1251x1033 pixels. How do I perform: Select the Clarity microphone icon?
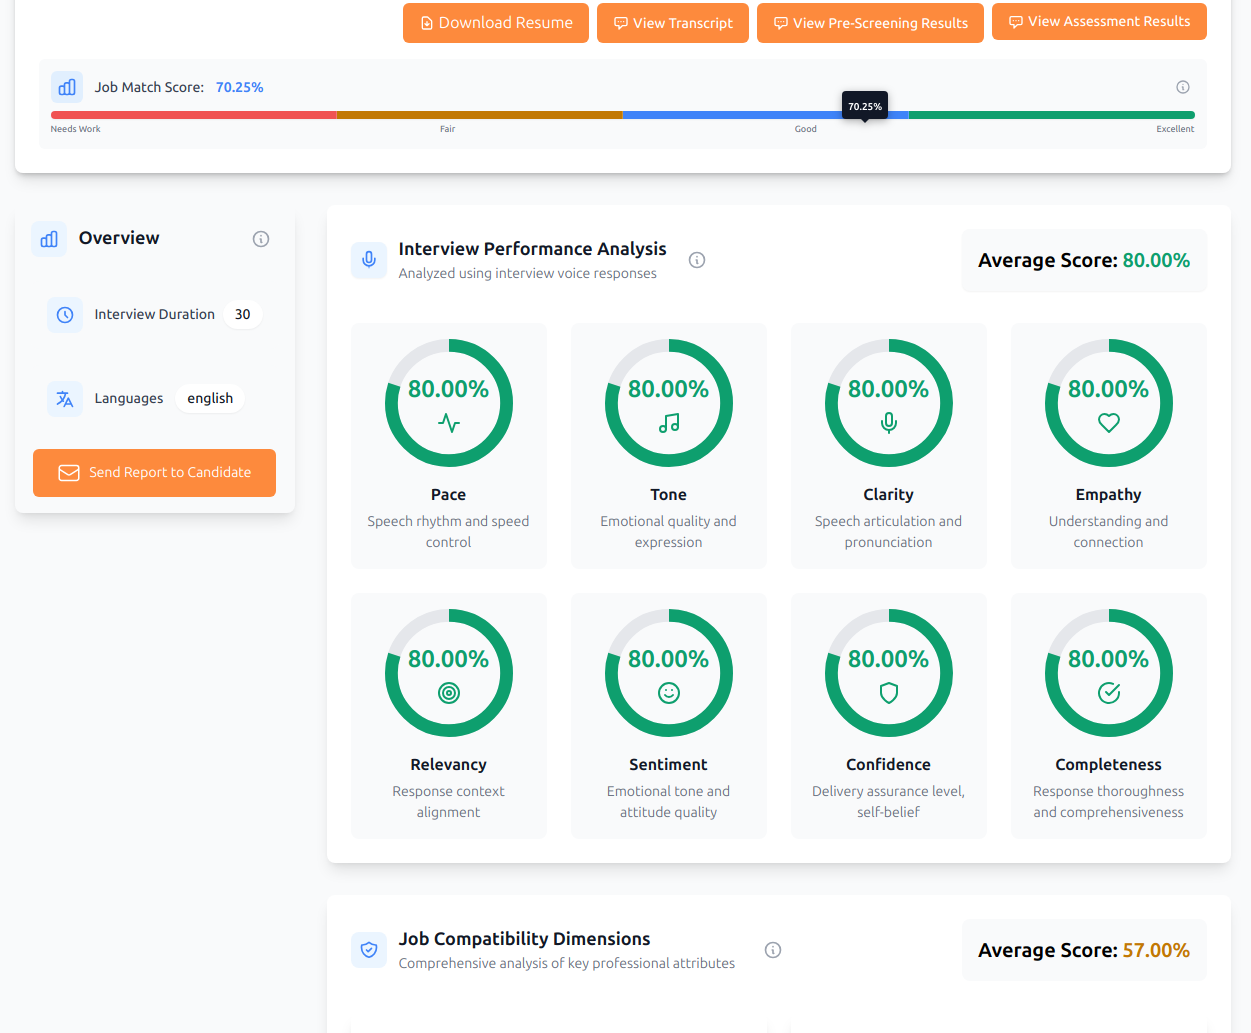[888, 423]
